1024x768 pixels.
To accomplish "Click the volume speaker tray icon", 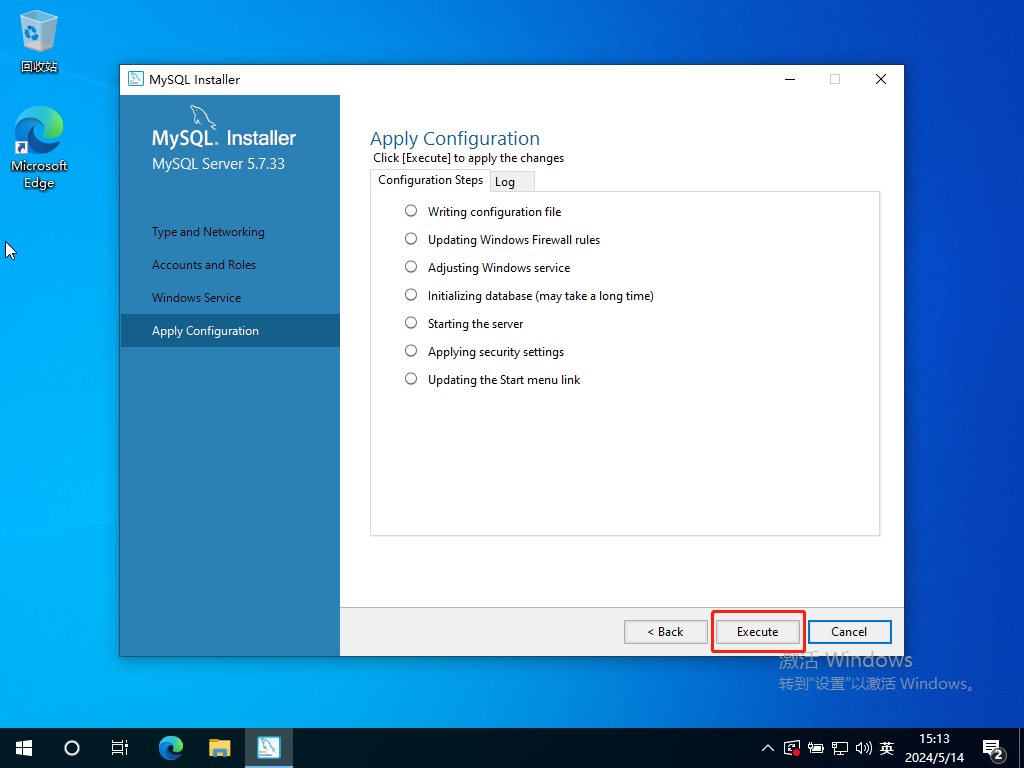I will [x=864, y=748].
